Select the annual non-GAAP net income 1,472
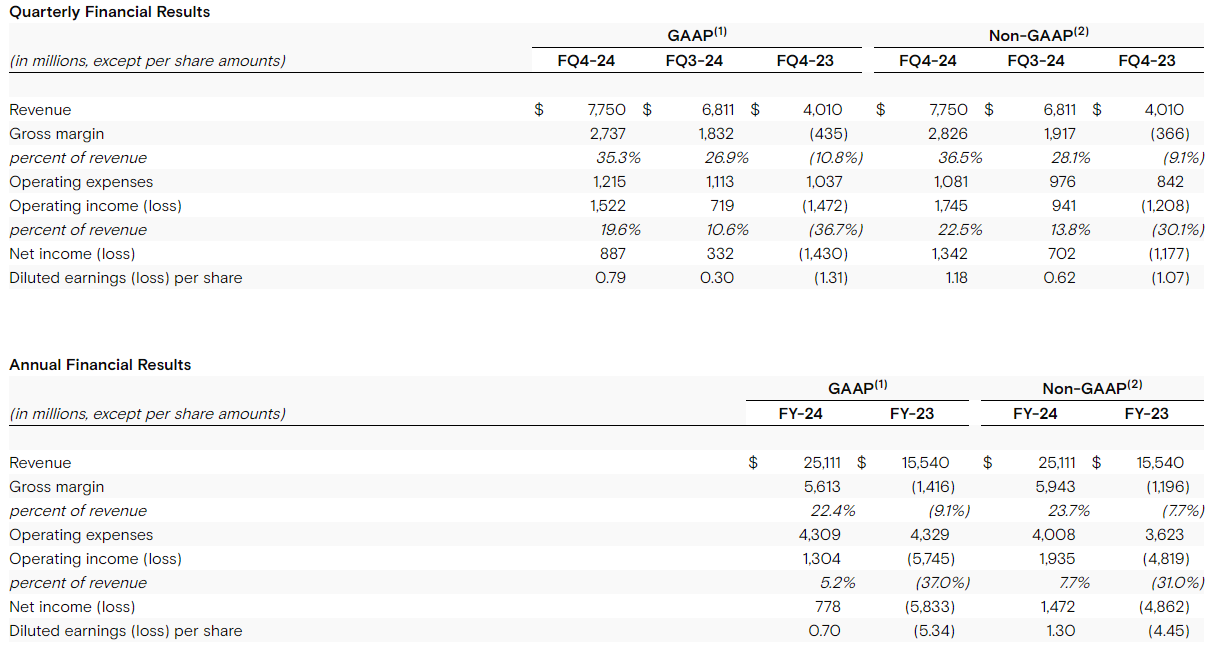 (1059, 607)
